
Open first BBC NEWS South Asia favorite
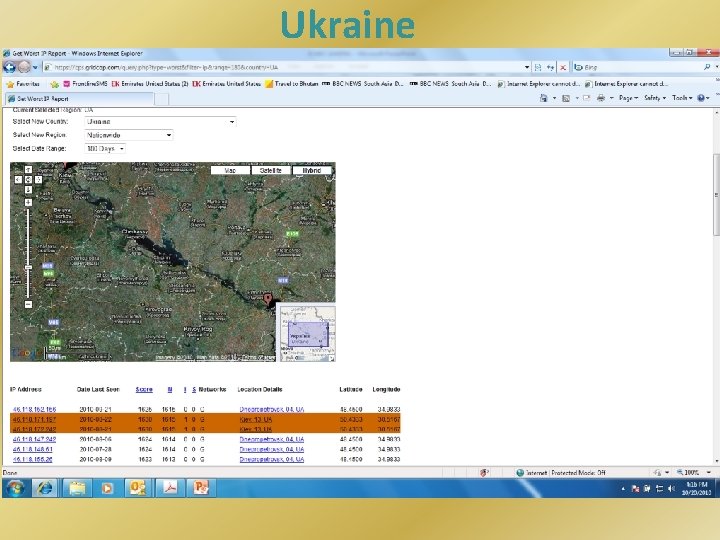point(363,84)
